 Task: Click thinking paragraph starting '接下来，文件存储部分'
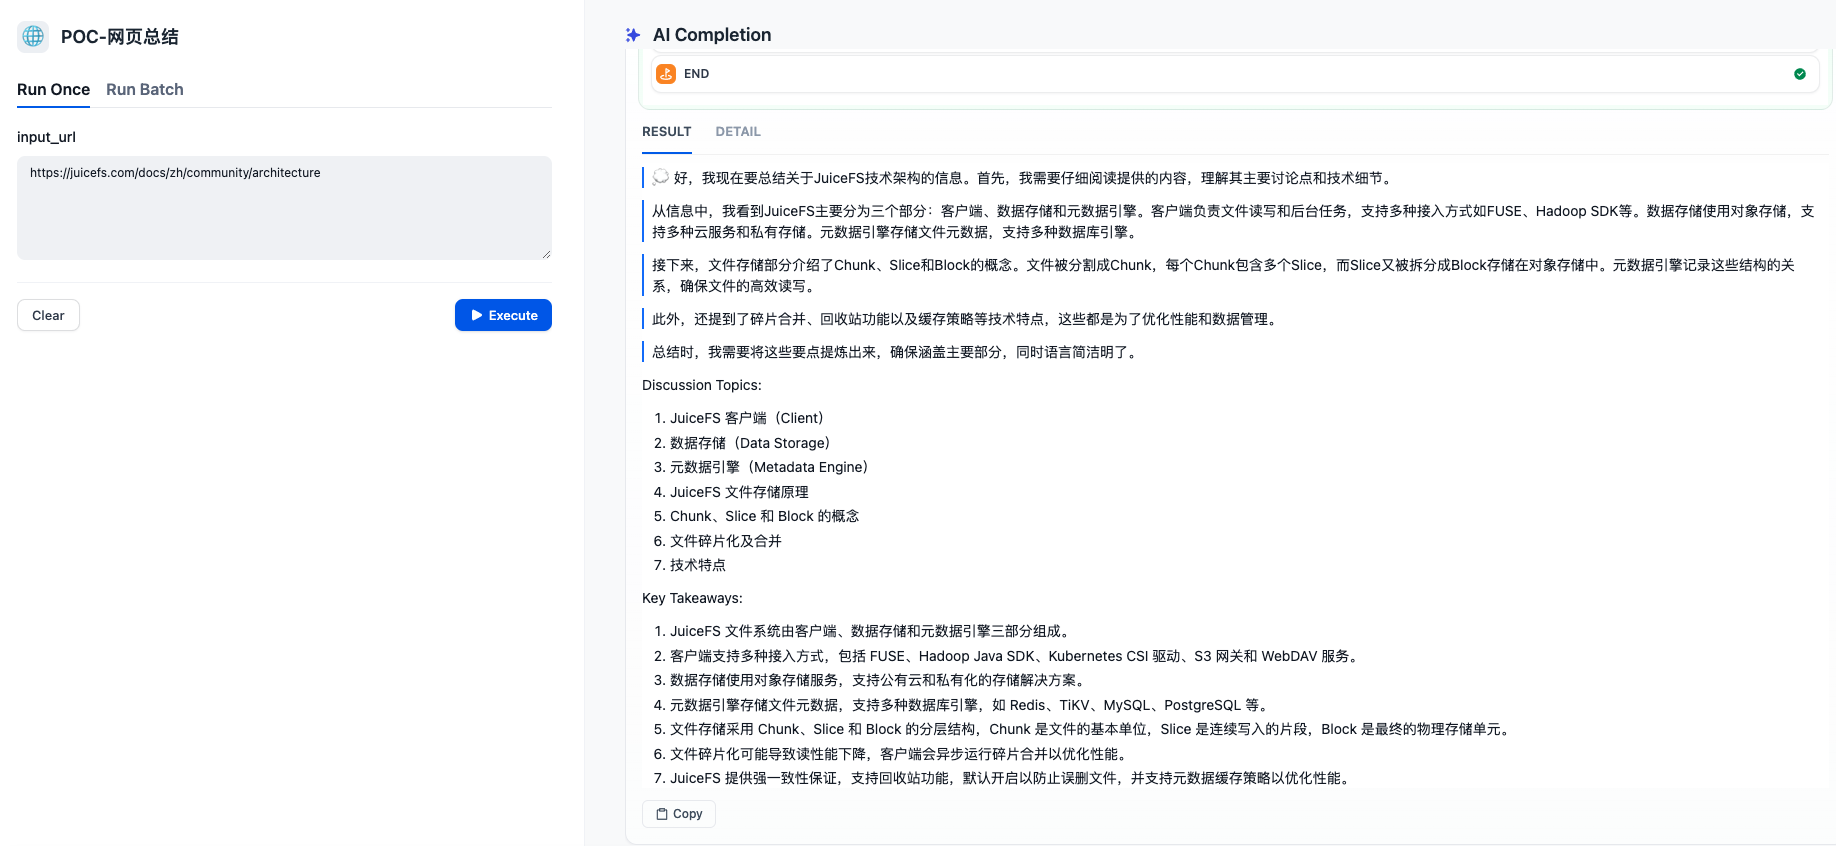(x=1224, y=275)
